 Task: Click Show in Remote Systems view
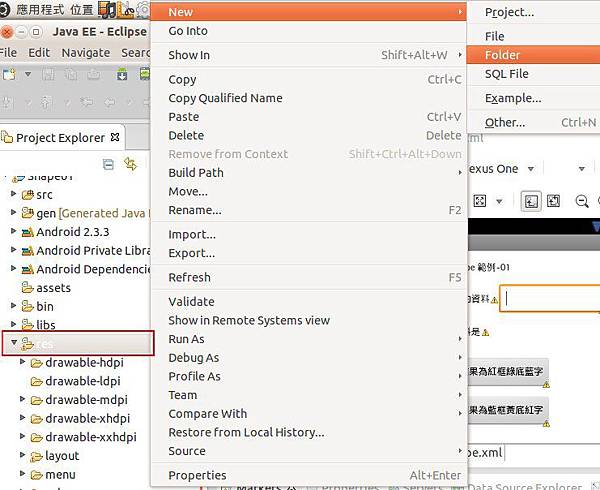[x=308, y=321]
